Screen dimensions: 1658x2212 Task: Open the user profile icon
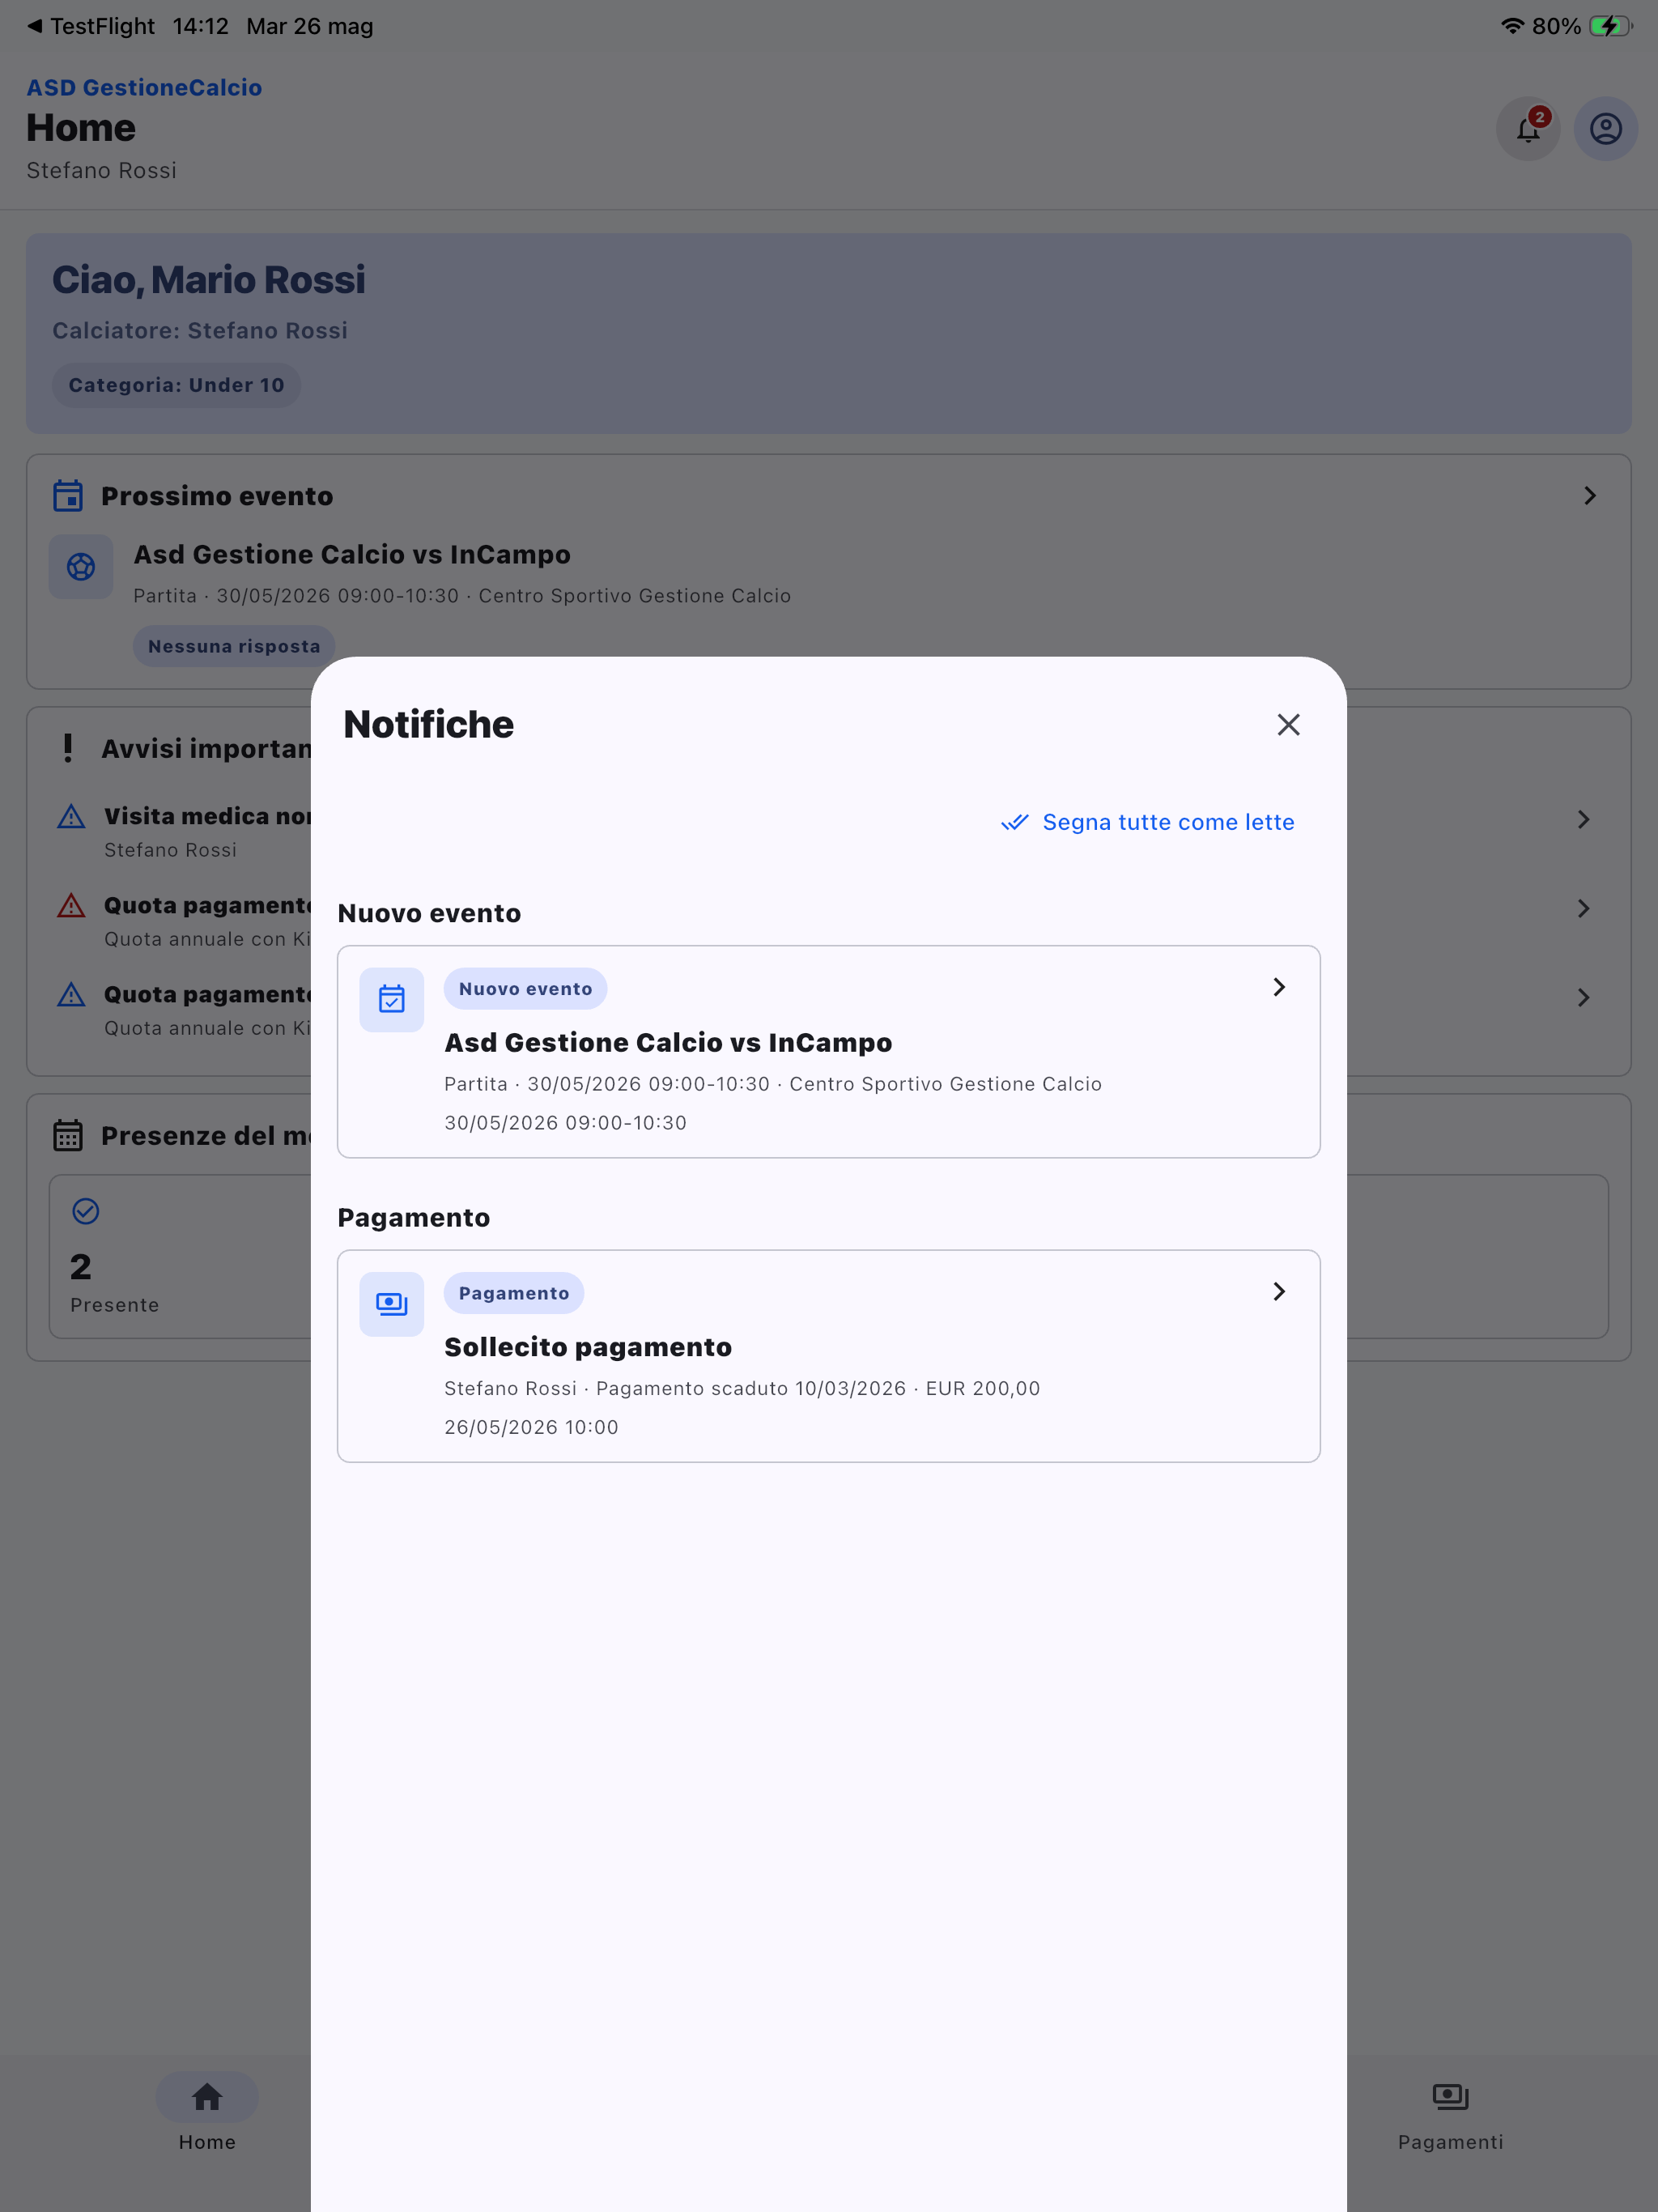point(1606,129)
